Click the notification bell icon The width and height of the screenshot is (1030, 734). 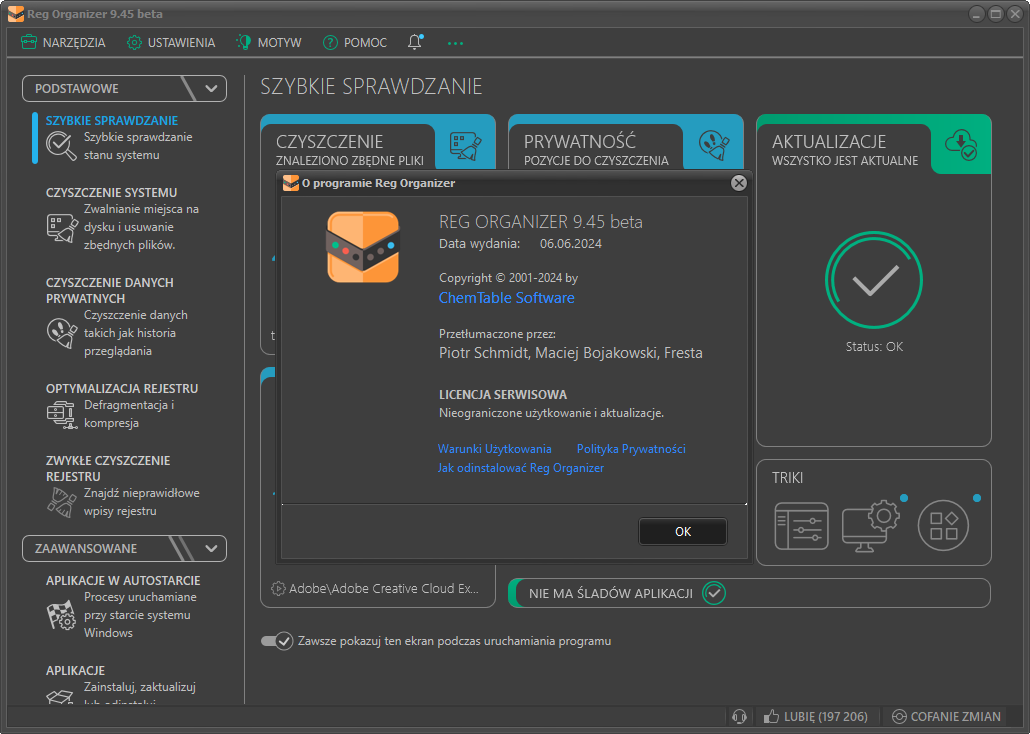(x=415, y=42)
